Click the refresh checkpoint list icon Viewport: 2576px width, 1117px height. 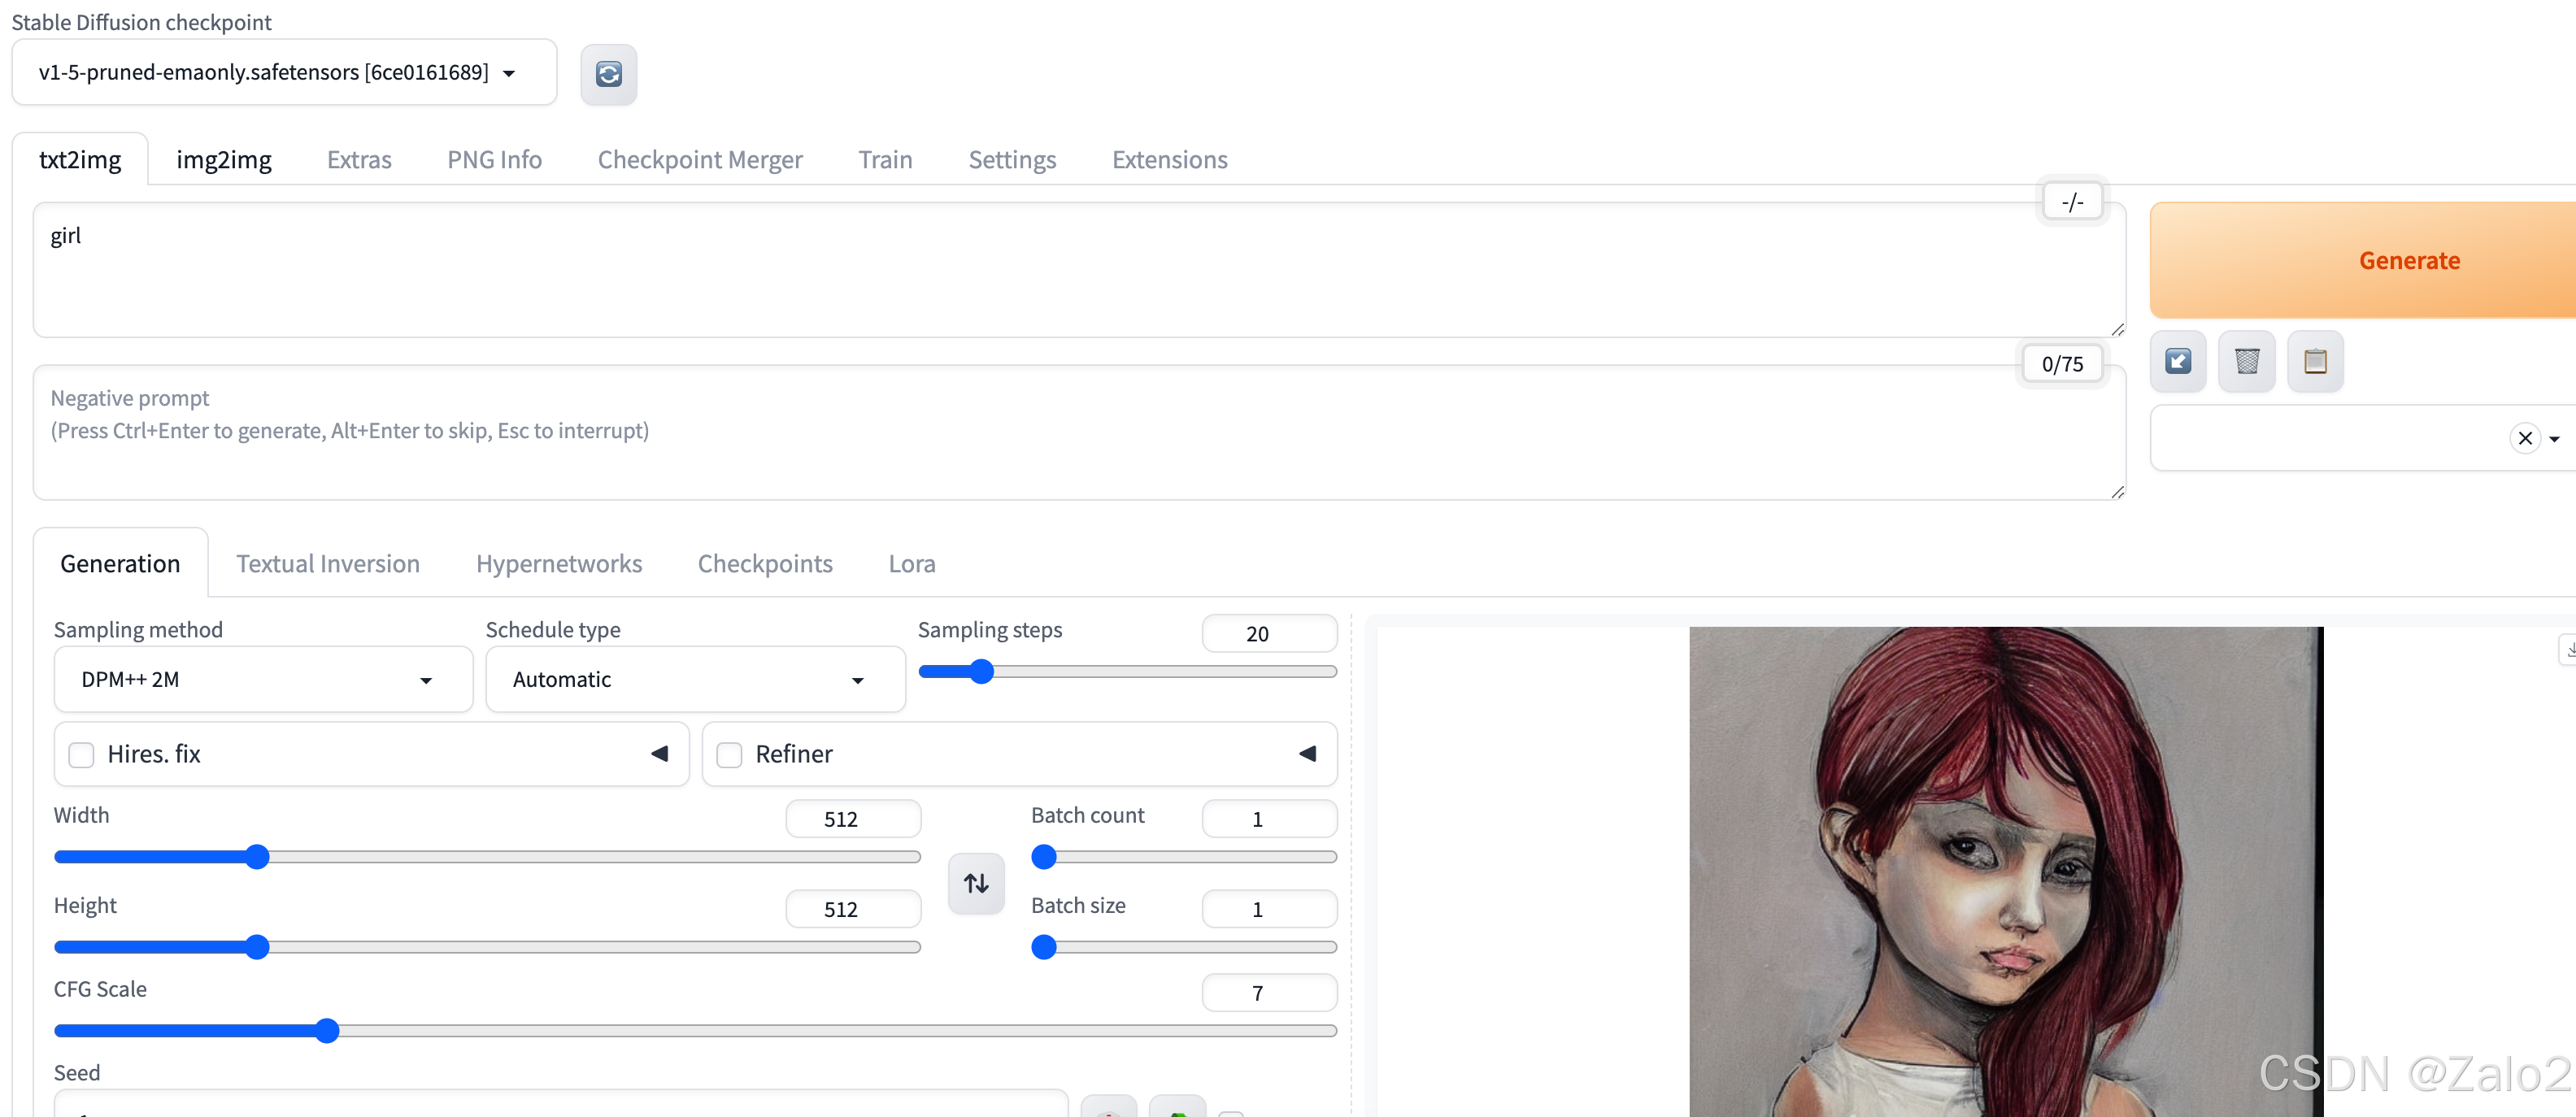point(608,74)
